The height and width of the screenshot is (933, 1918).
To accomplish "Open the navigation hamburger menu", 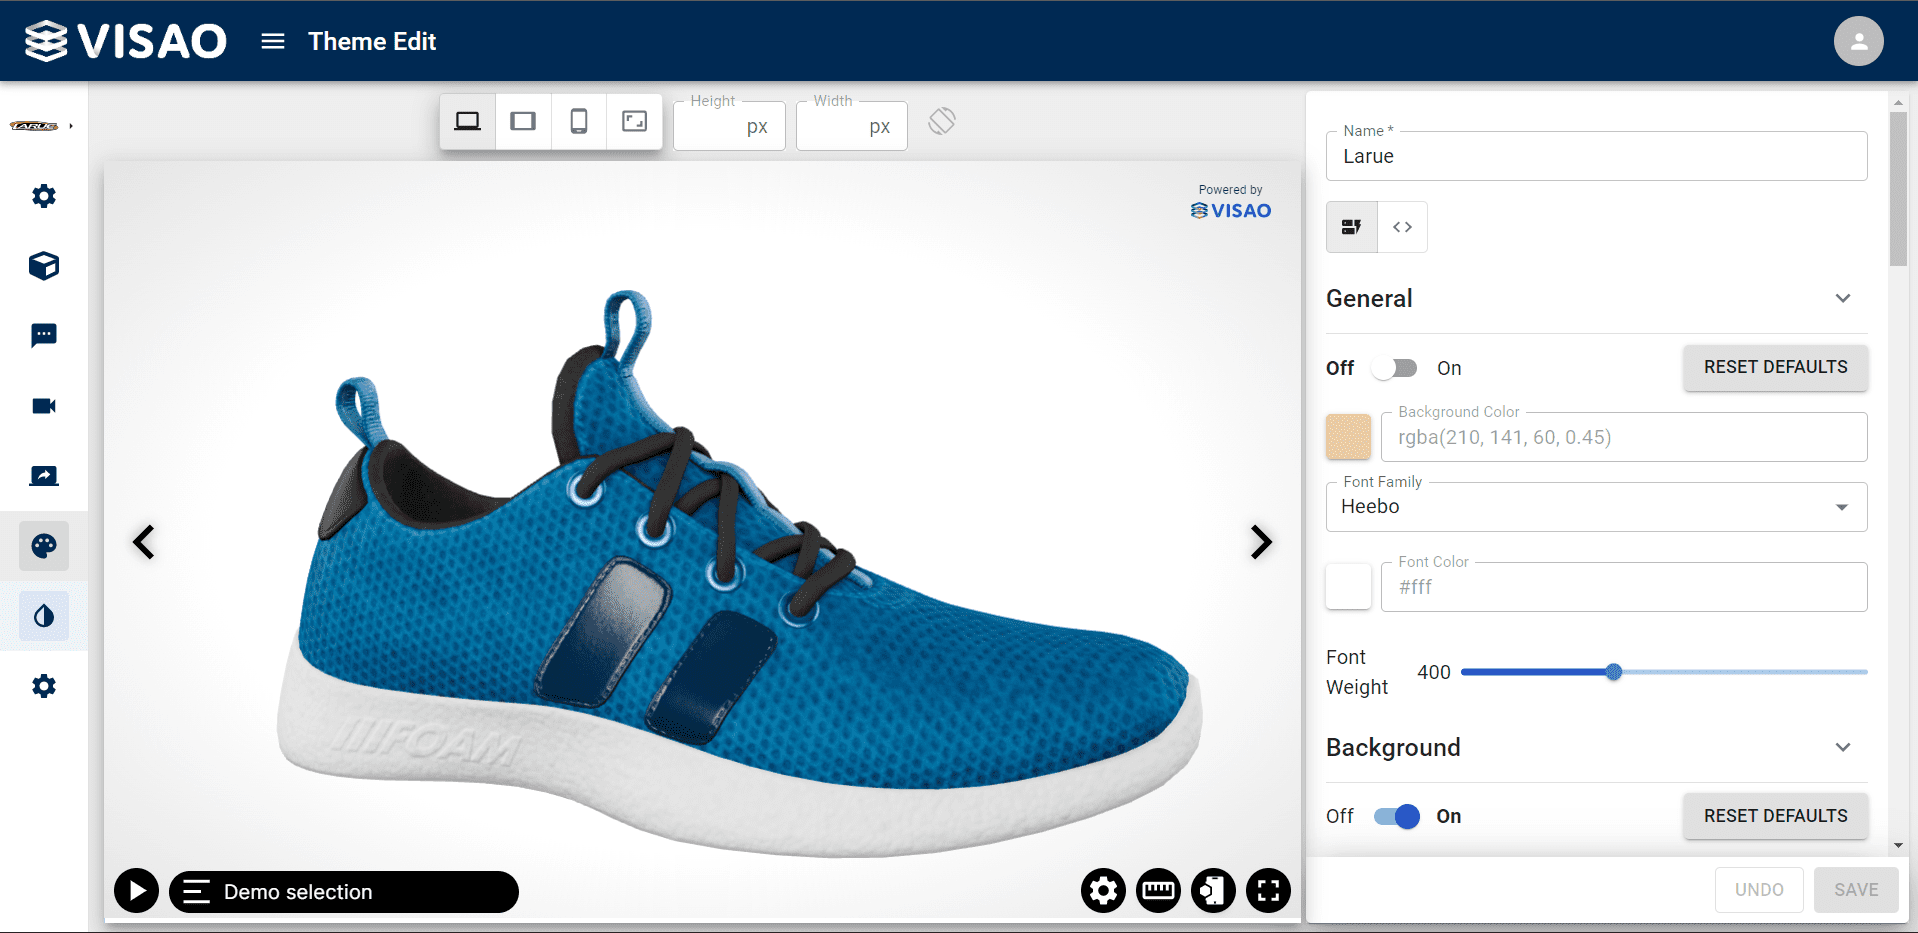I will [272, 41].
